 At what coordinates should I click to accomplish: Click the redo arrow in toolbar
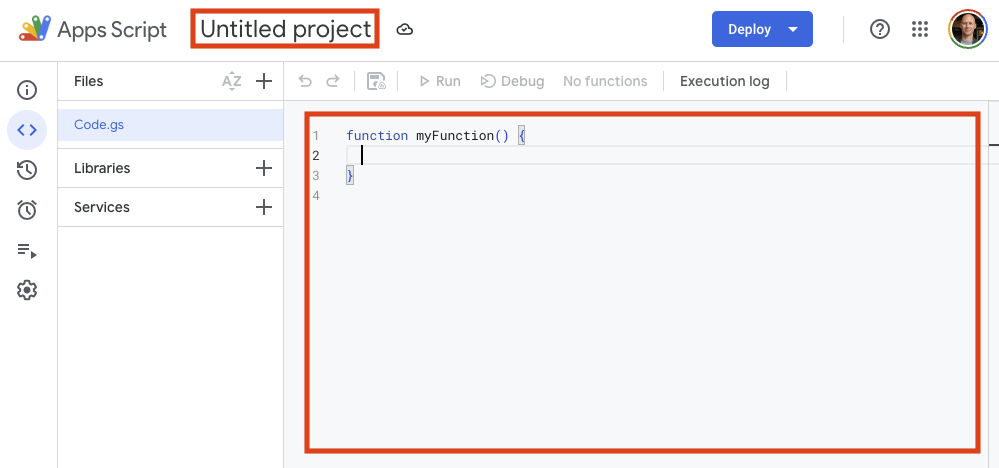pos(333,81)
